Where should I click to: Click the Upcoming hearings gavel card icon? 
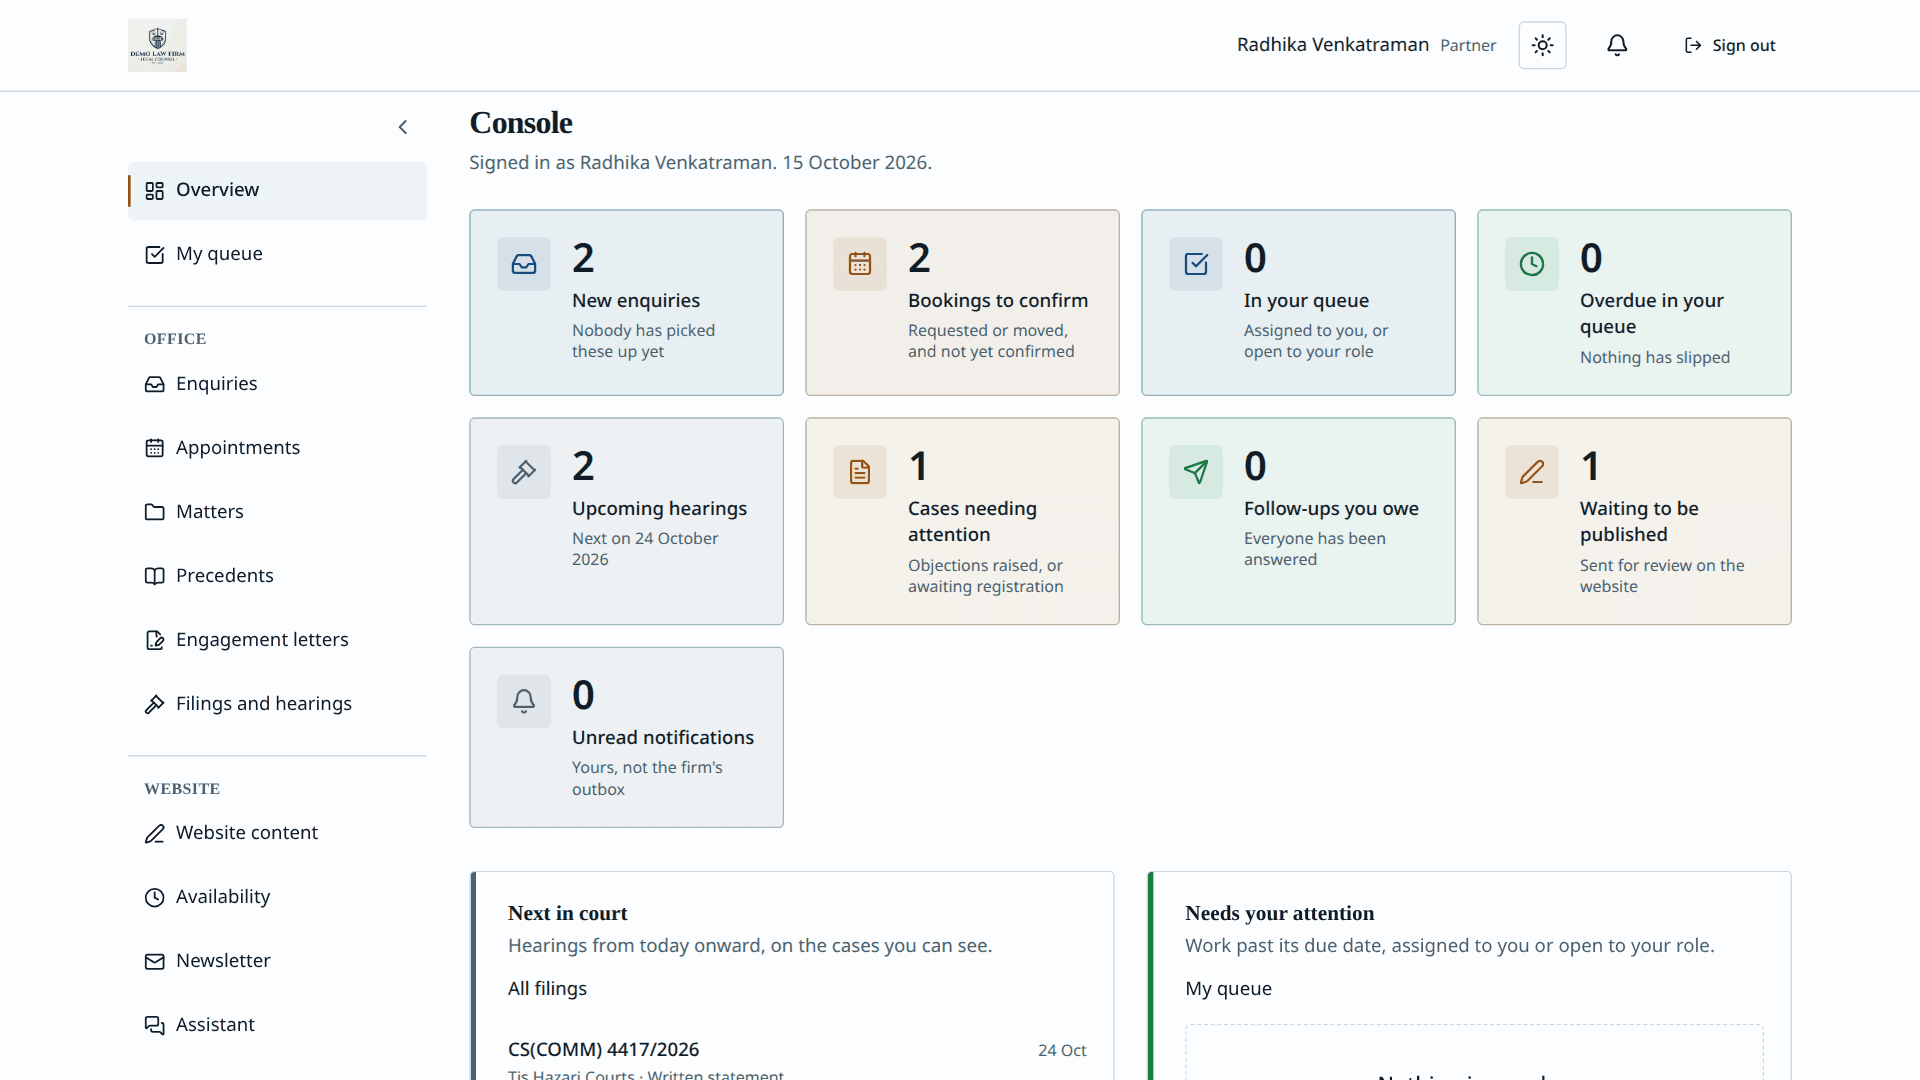[x=524, y=472]
